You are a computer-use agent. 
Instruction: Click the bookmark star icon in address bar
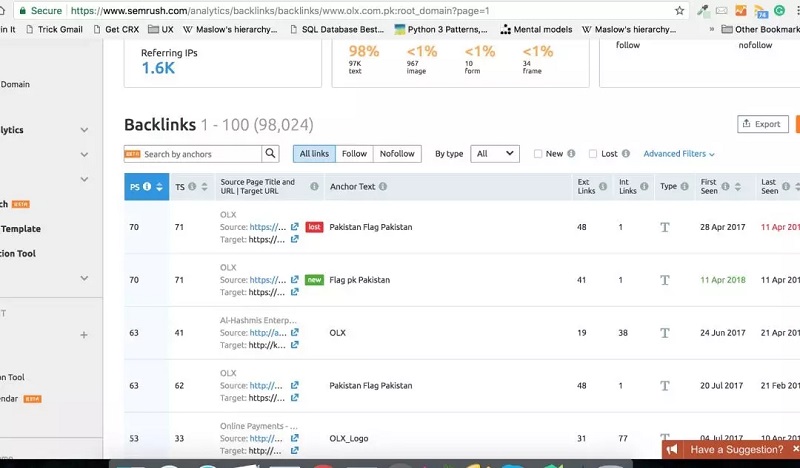(x=679, y=10)
